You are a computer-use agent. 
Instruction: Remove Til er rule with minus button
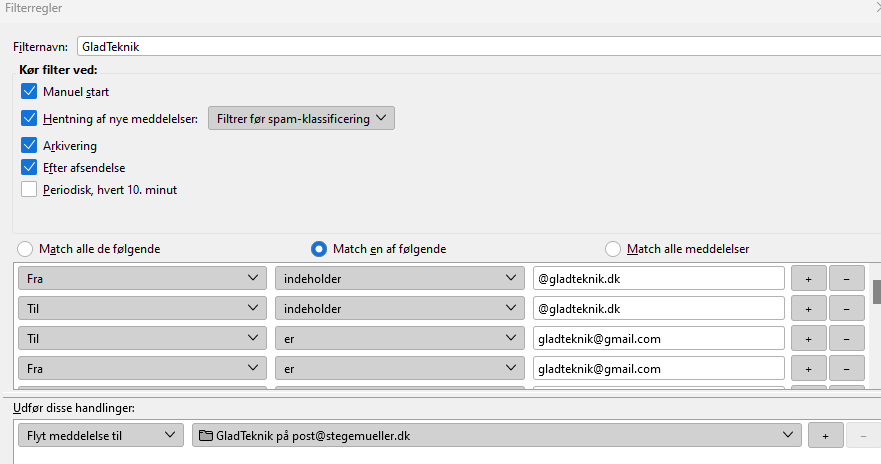(x=846, y=339)
